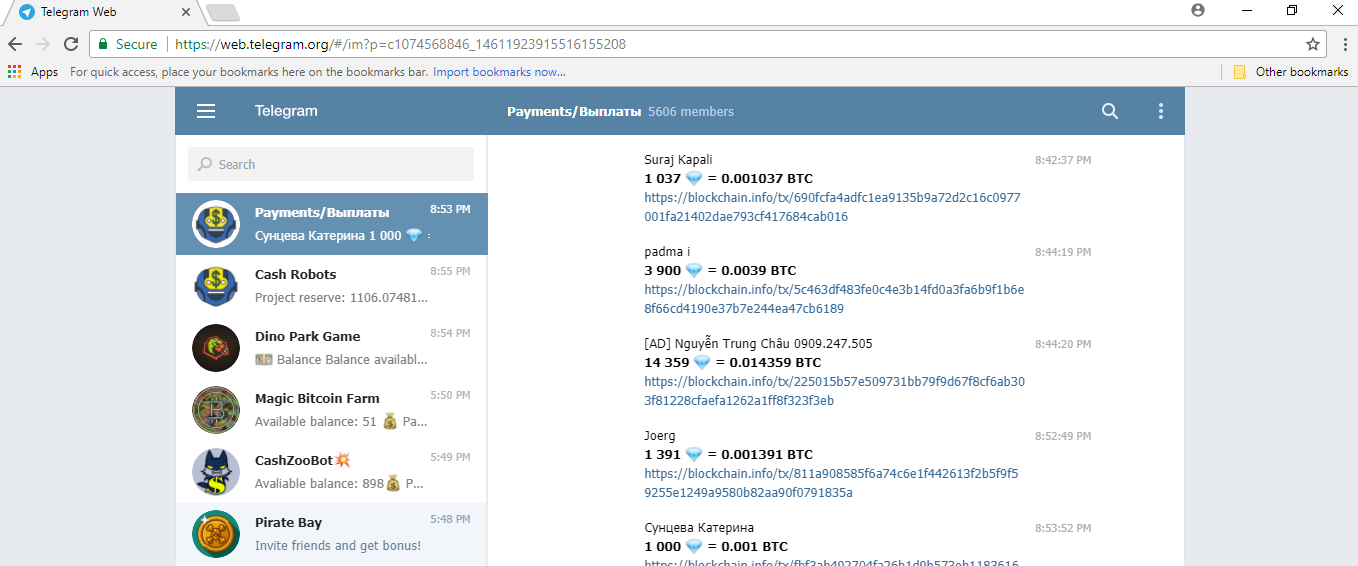Open the Payments/Выплаты chat in list
Image resolution: width=1358 pixels, height=566 pixels.
coord(331,224)
